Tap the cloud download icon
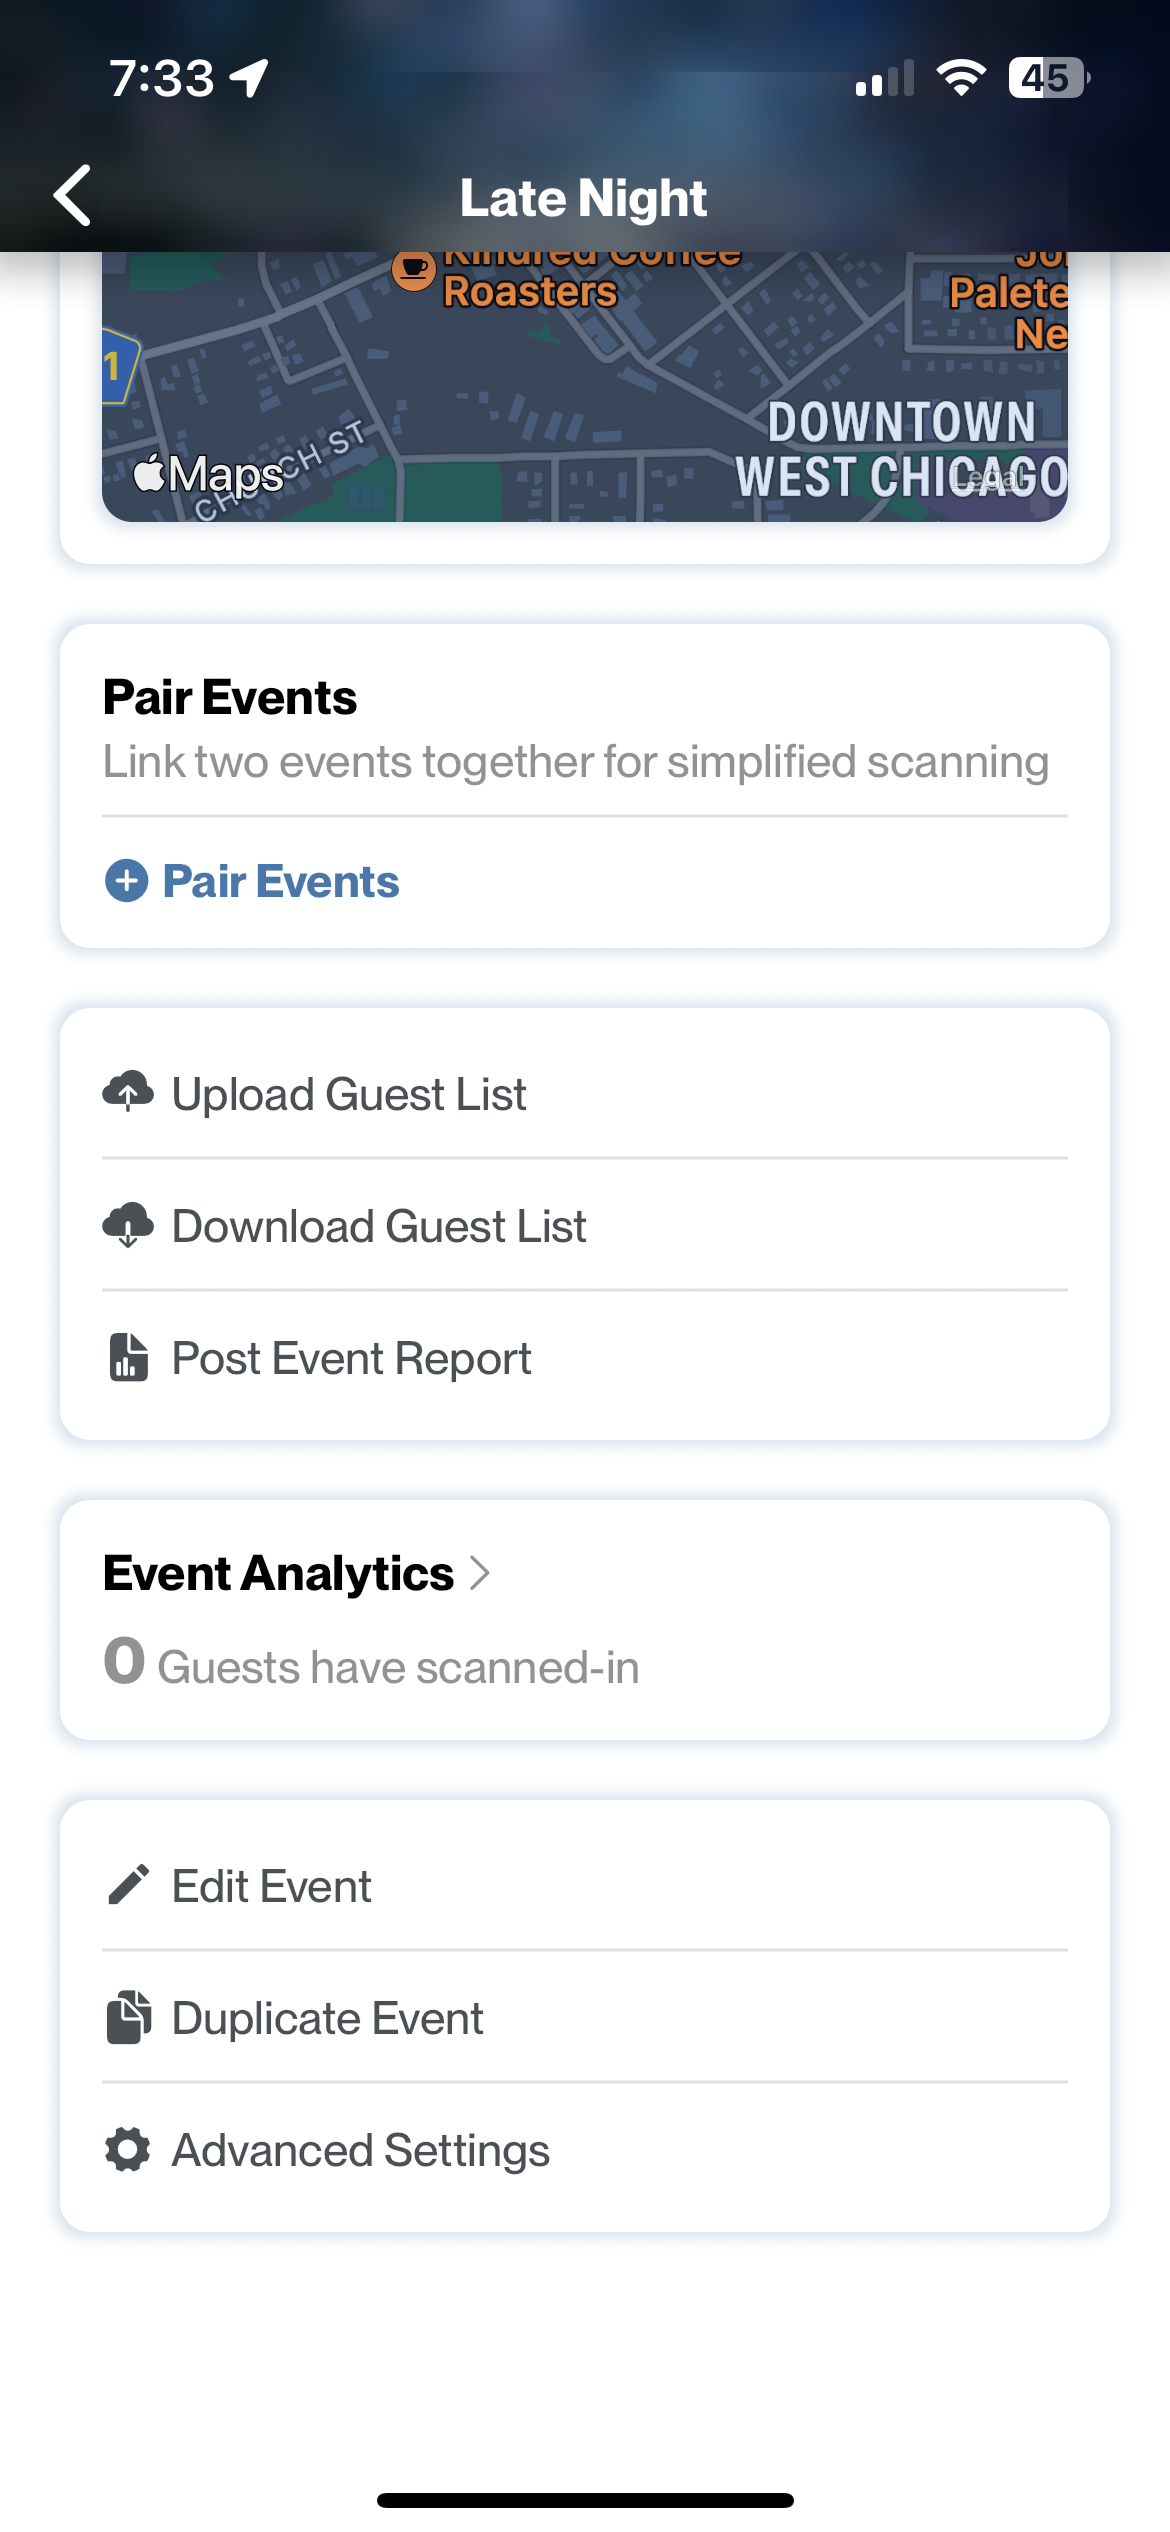 click(x=128, y=1225)
